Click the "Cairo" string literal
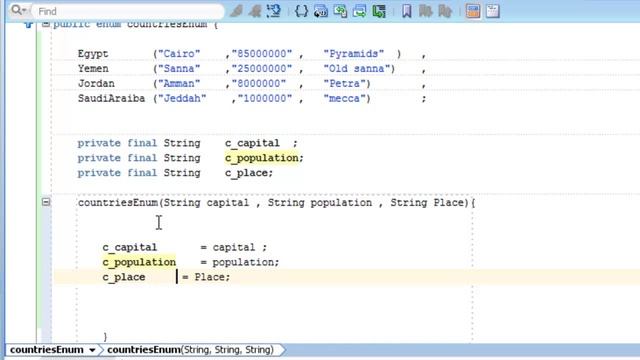This screenshot has height=360, width=640. pyautogui.click(x=179, y=54)
